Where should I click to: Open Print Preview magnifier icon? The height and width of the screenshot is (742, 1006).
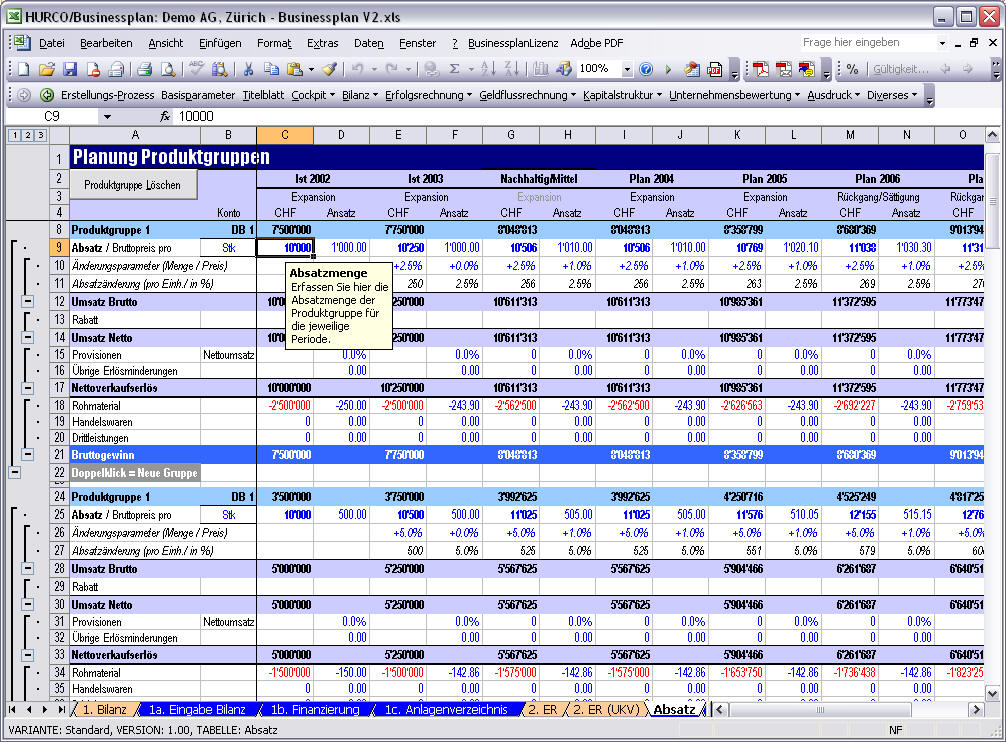pos(167,69)
